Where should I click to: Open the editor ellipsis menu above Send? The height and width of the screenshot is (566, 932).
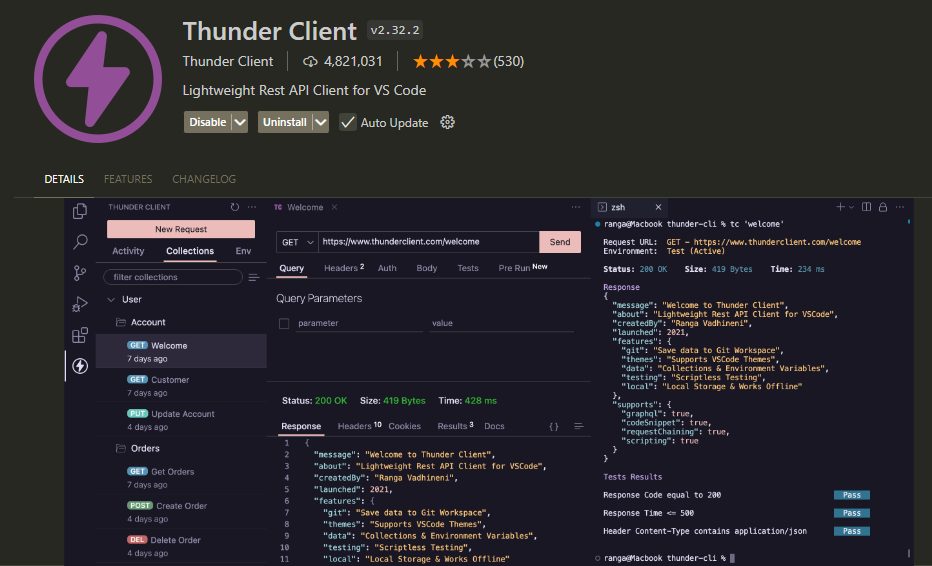pyautogui.click(x=575, y=207)
